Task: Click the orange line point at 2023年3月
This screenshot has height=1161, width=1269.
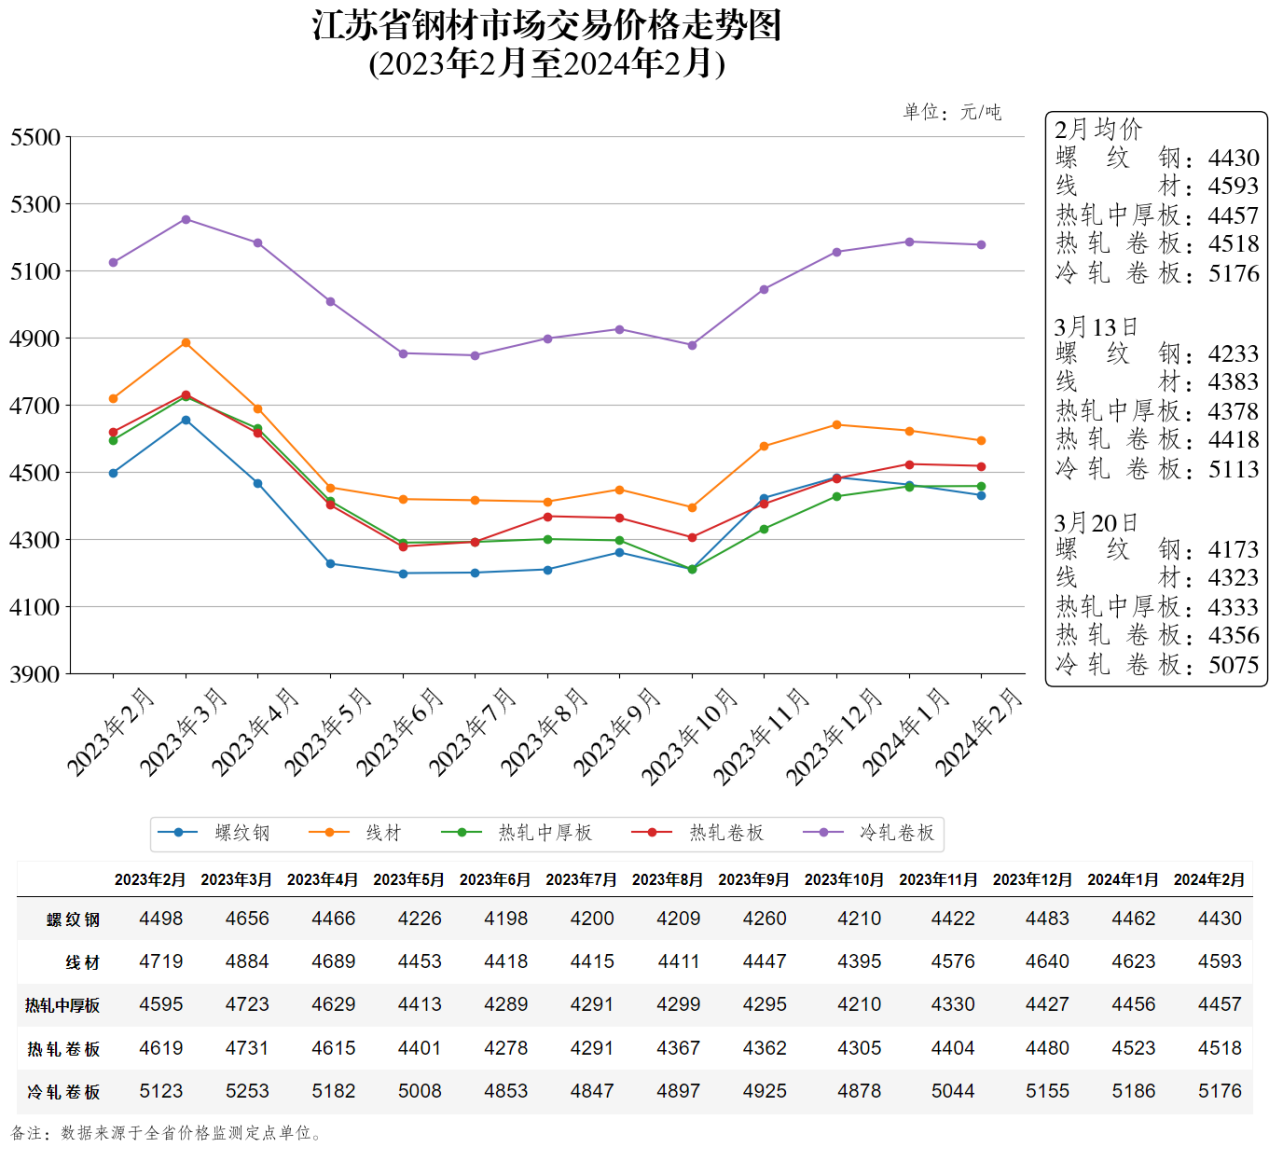Action: click(x=186, y=343)
